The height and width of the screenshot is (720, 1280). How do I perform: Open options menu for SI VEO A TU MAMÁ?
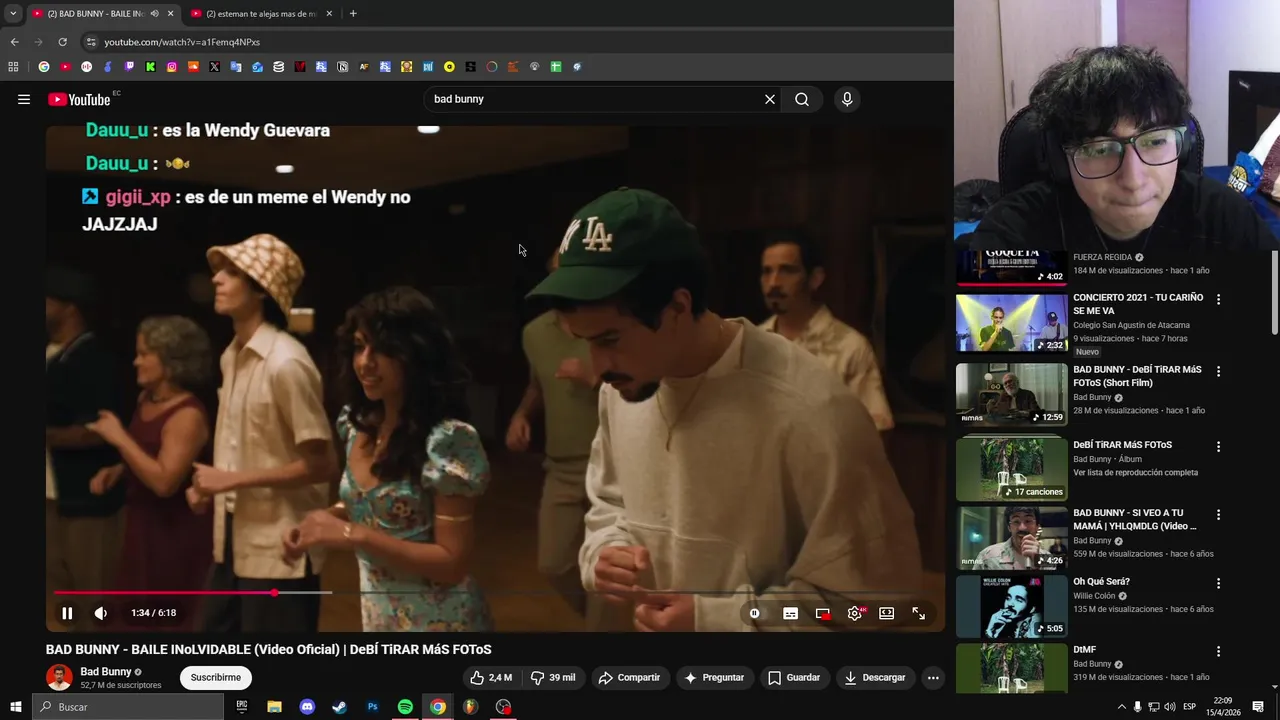tap(1218, 514)
